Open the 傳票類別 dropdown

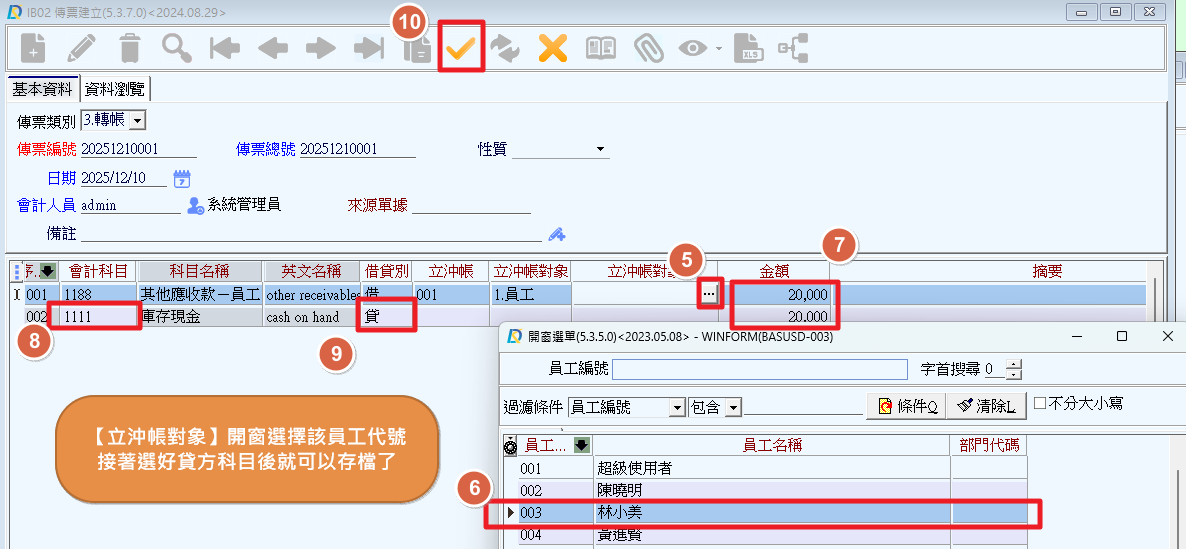click(137, 121)
